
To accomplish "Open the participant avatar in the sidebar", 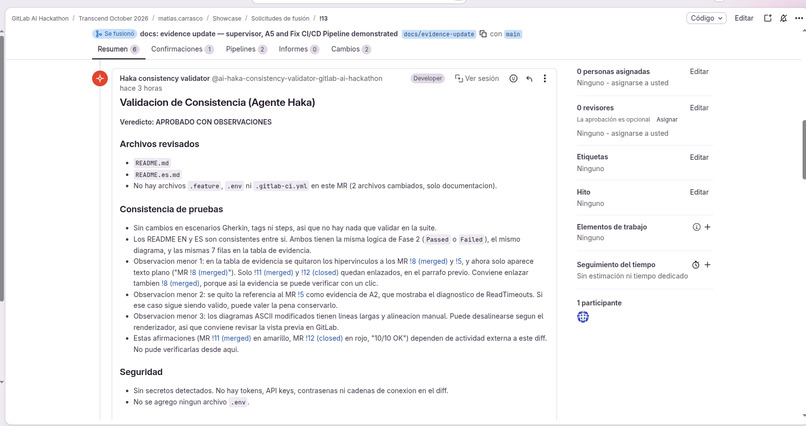I will pos(583,317).
